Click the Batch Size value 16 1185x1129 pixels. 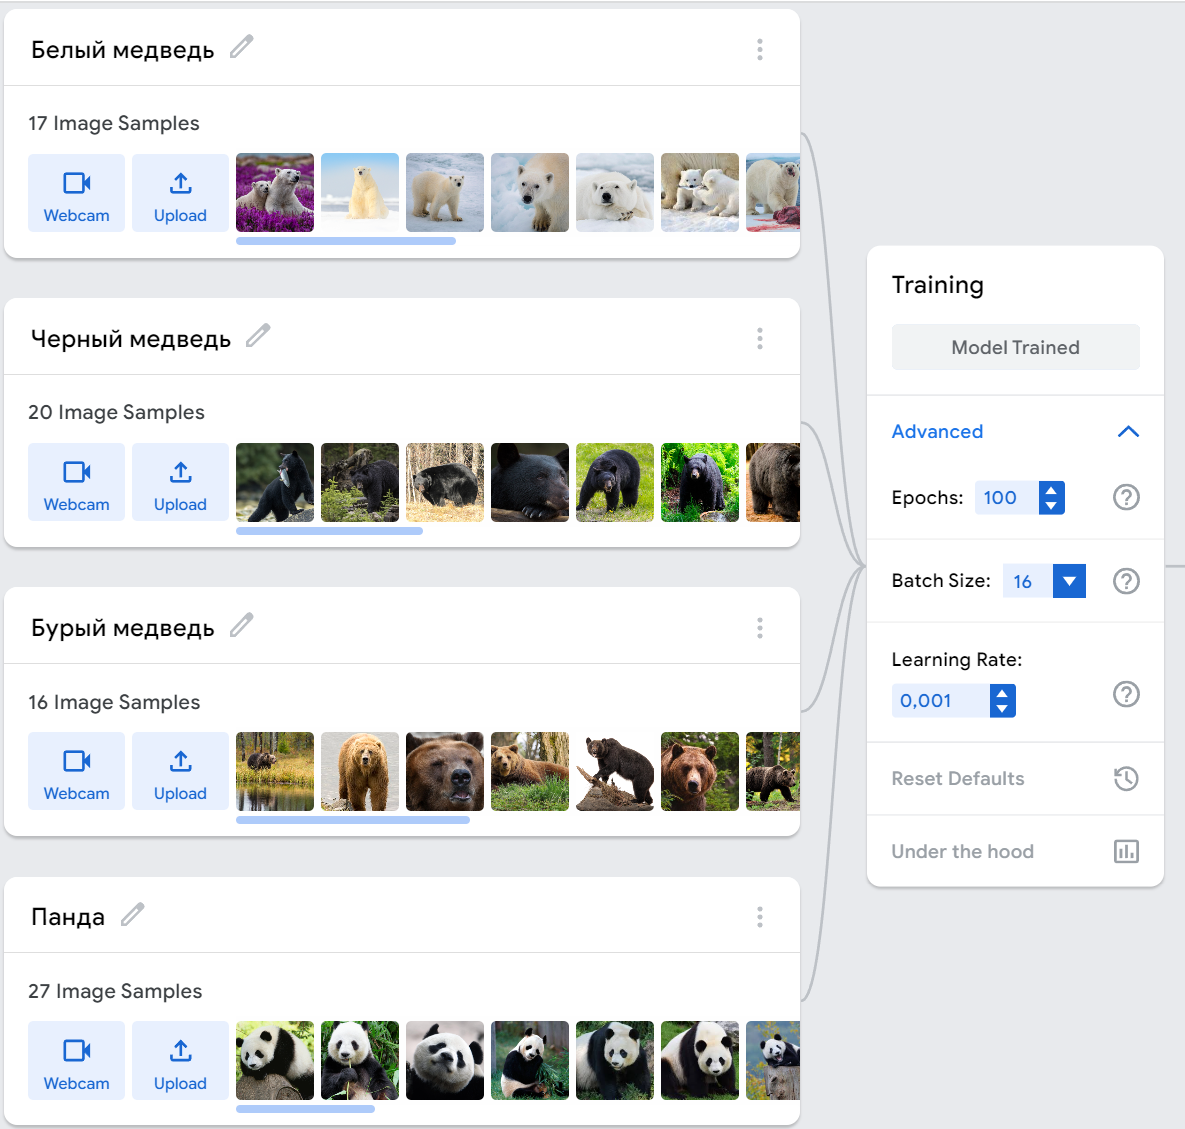(1027, 581)
